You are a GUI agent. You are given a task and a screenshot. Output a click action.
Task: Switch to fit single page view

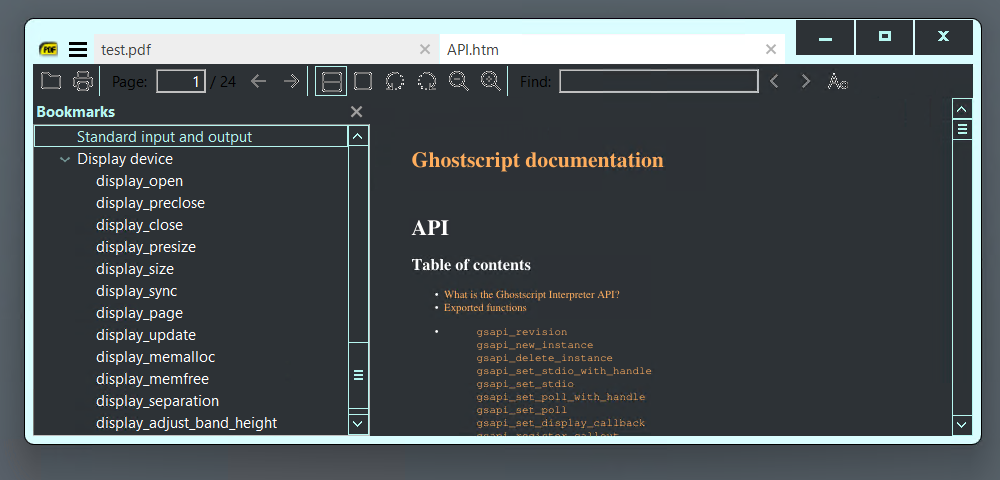(x=363, y=81)
